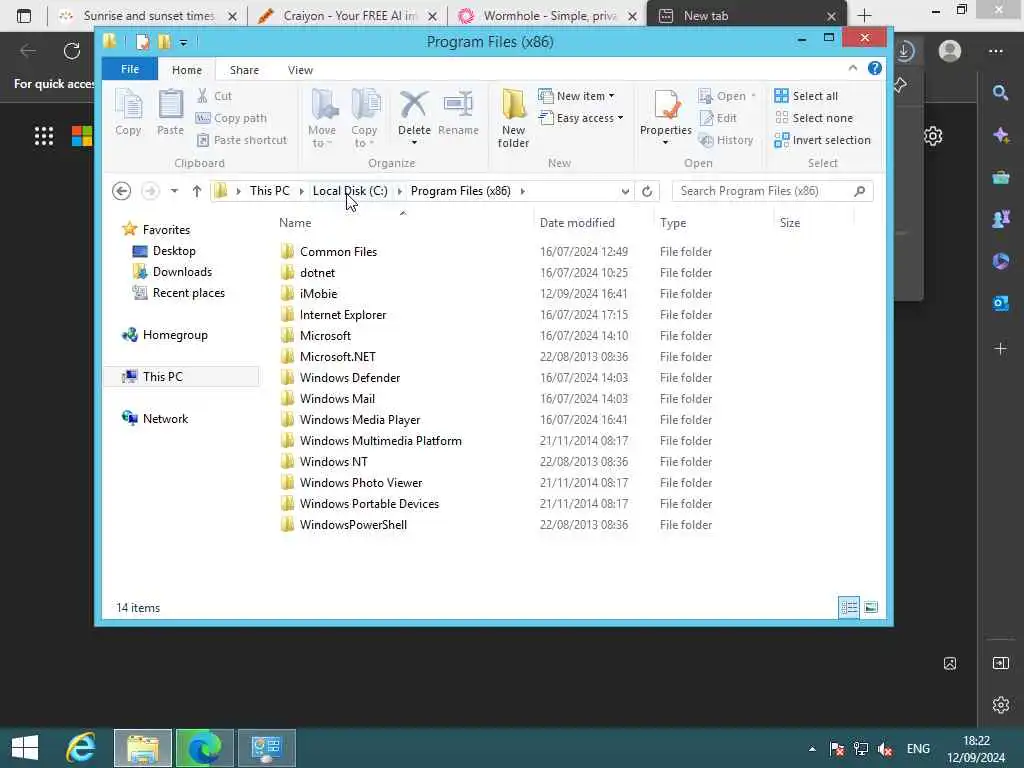1024x768 pixels.
Task: Open Explorer help question mark icon
Action: (874, 69)
